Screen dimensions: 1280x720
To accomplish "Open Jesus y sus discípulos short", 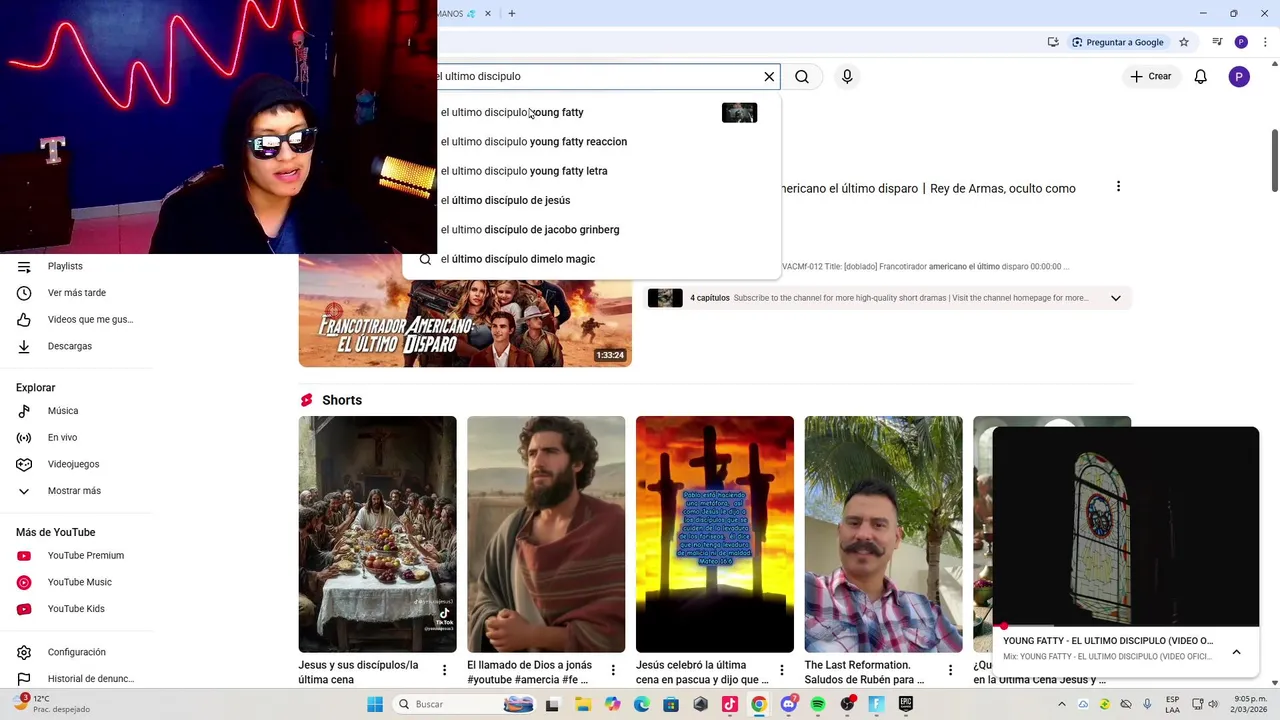I will coord(377,534).
